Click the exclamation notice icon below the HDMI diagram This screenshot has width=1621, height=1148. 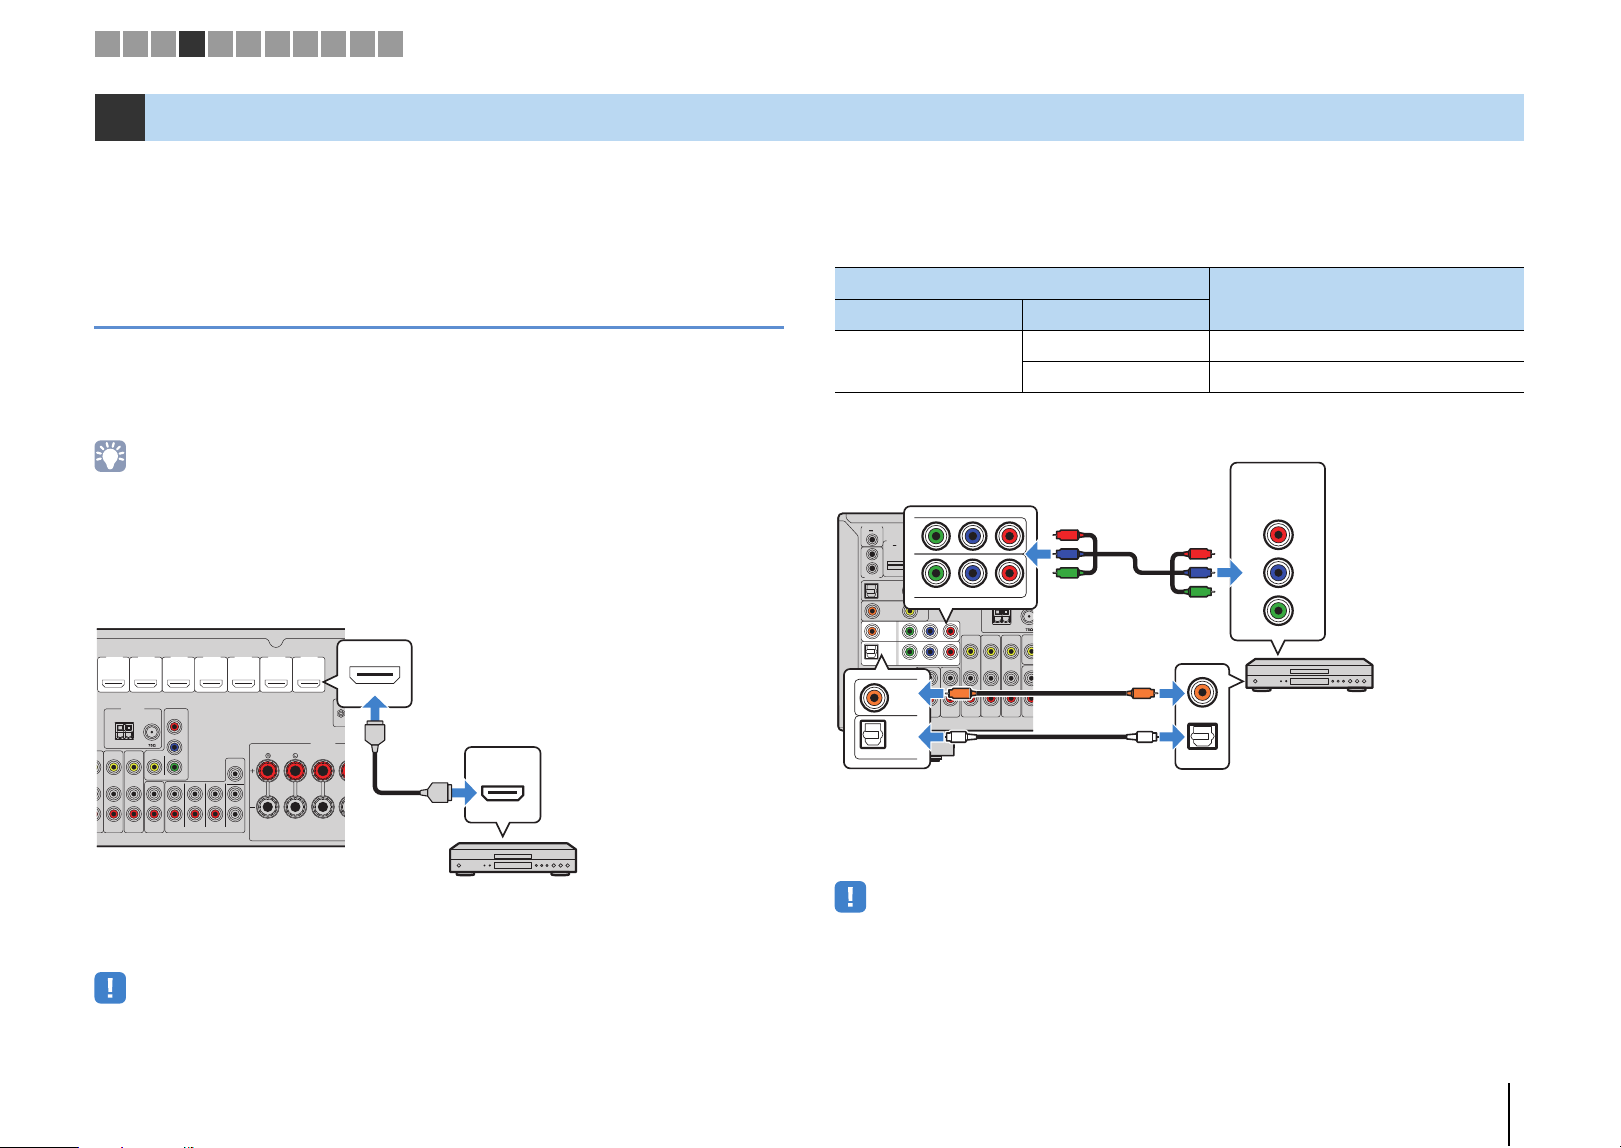click(x=110, y=988)
